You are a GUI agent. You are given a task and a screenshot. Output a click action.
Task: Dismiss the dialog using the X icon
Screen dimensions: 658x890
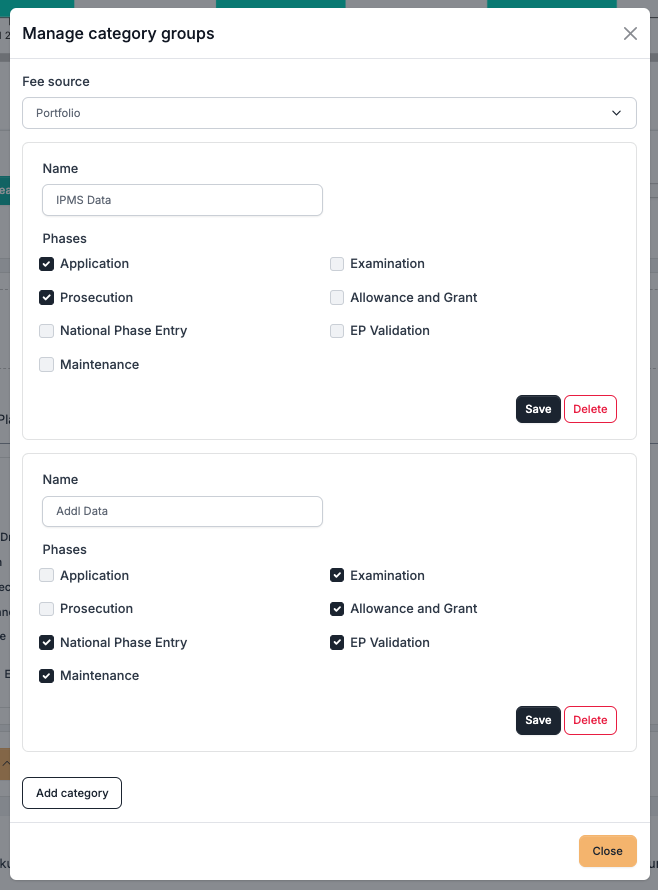[630, 33]
